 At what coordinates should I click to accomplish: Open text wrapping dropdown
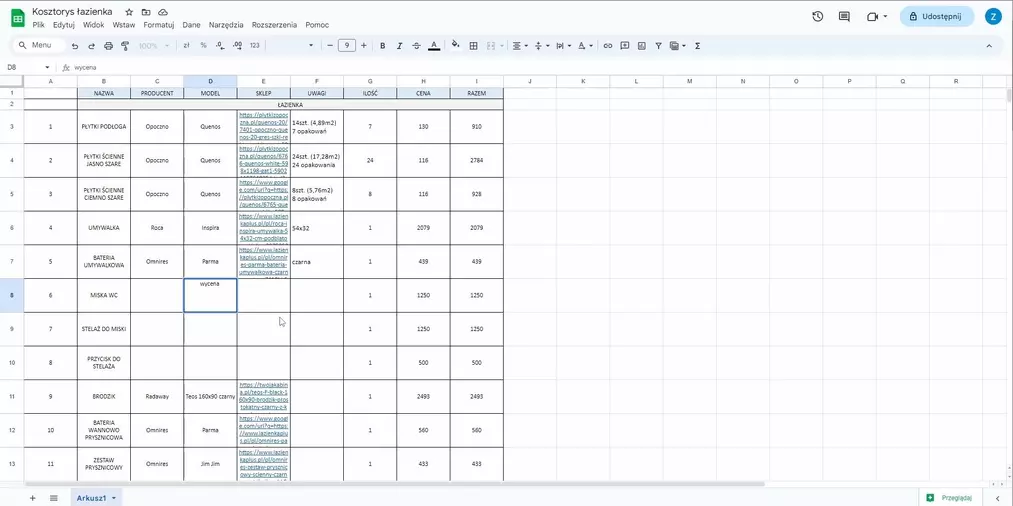(563, 46)
